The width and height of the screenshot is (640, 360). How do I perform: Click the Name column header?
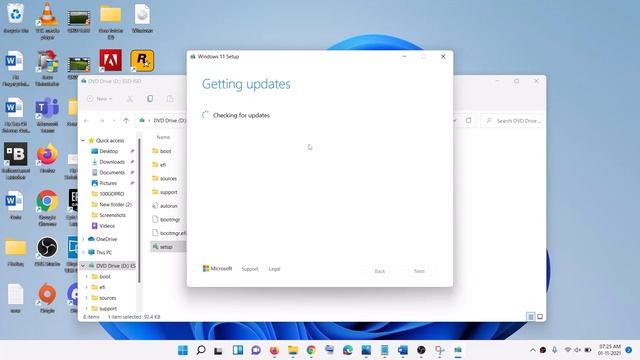point(163,137)
